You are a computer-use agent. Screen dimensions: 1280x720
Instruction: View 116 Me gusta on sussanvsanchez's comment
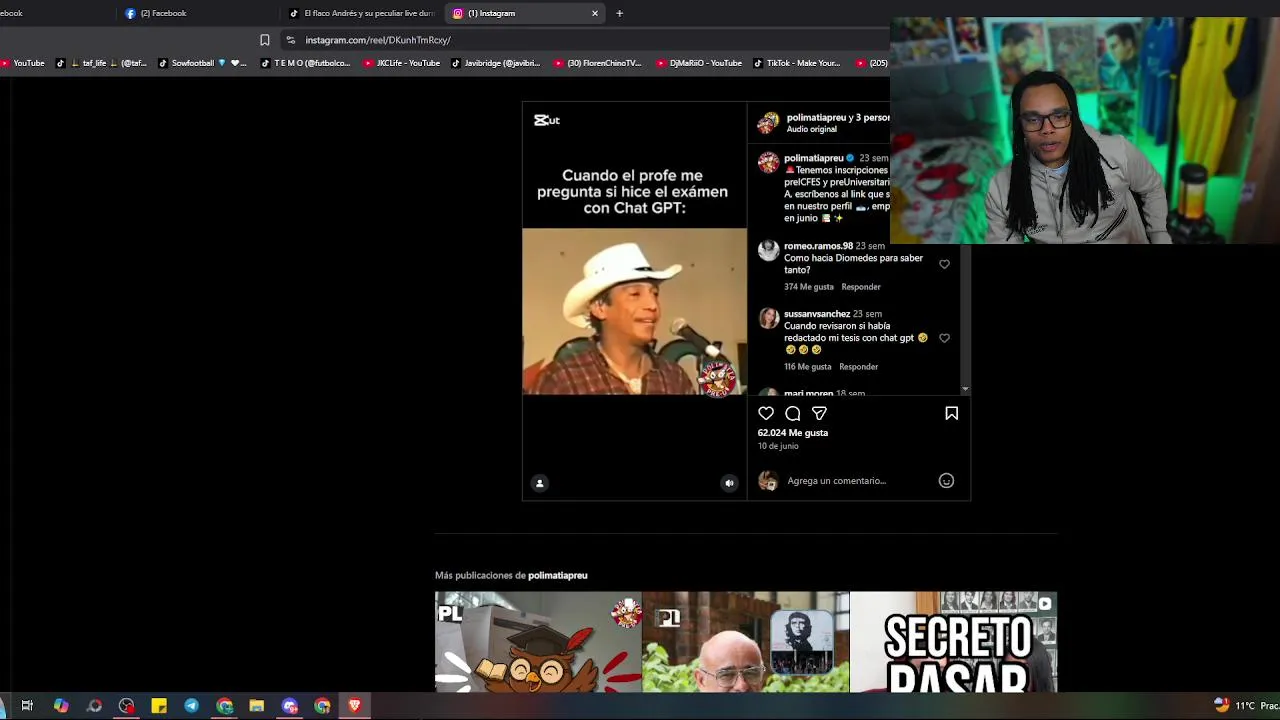click(x=807, y=367)
